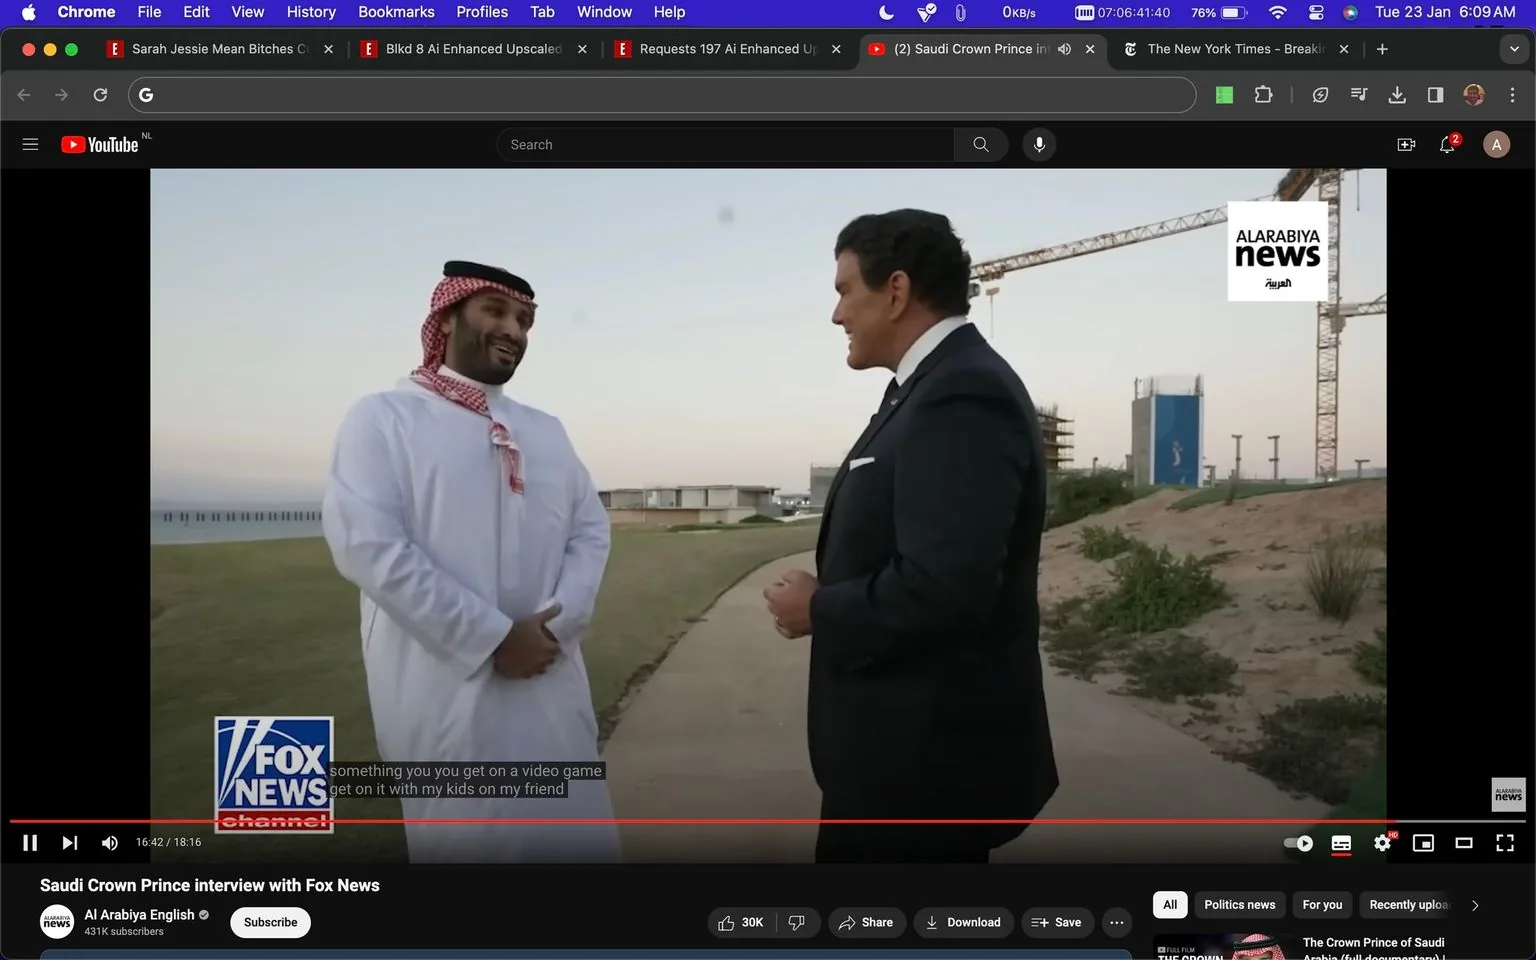1536x960 pixels.
Task: Open YouTube notifications bell
Action: [x=1446, y=144]
